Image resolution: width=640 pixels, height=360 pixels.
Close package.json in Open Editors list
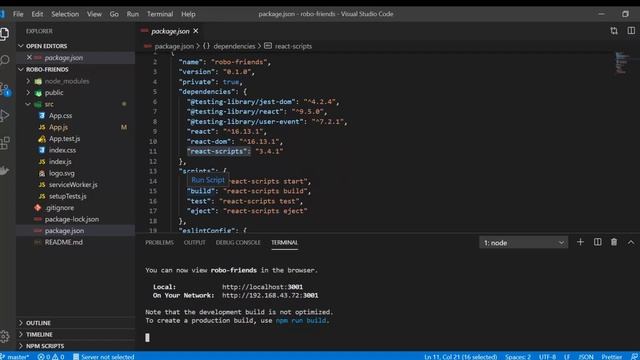tap(29, 58)
